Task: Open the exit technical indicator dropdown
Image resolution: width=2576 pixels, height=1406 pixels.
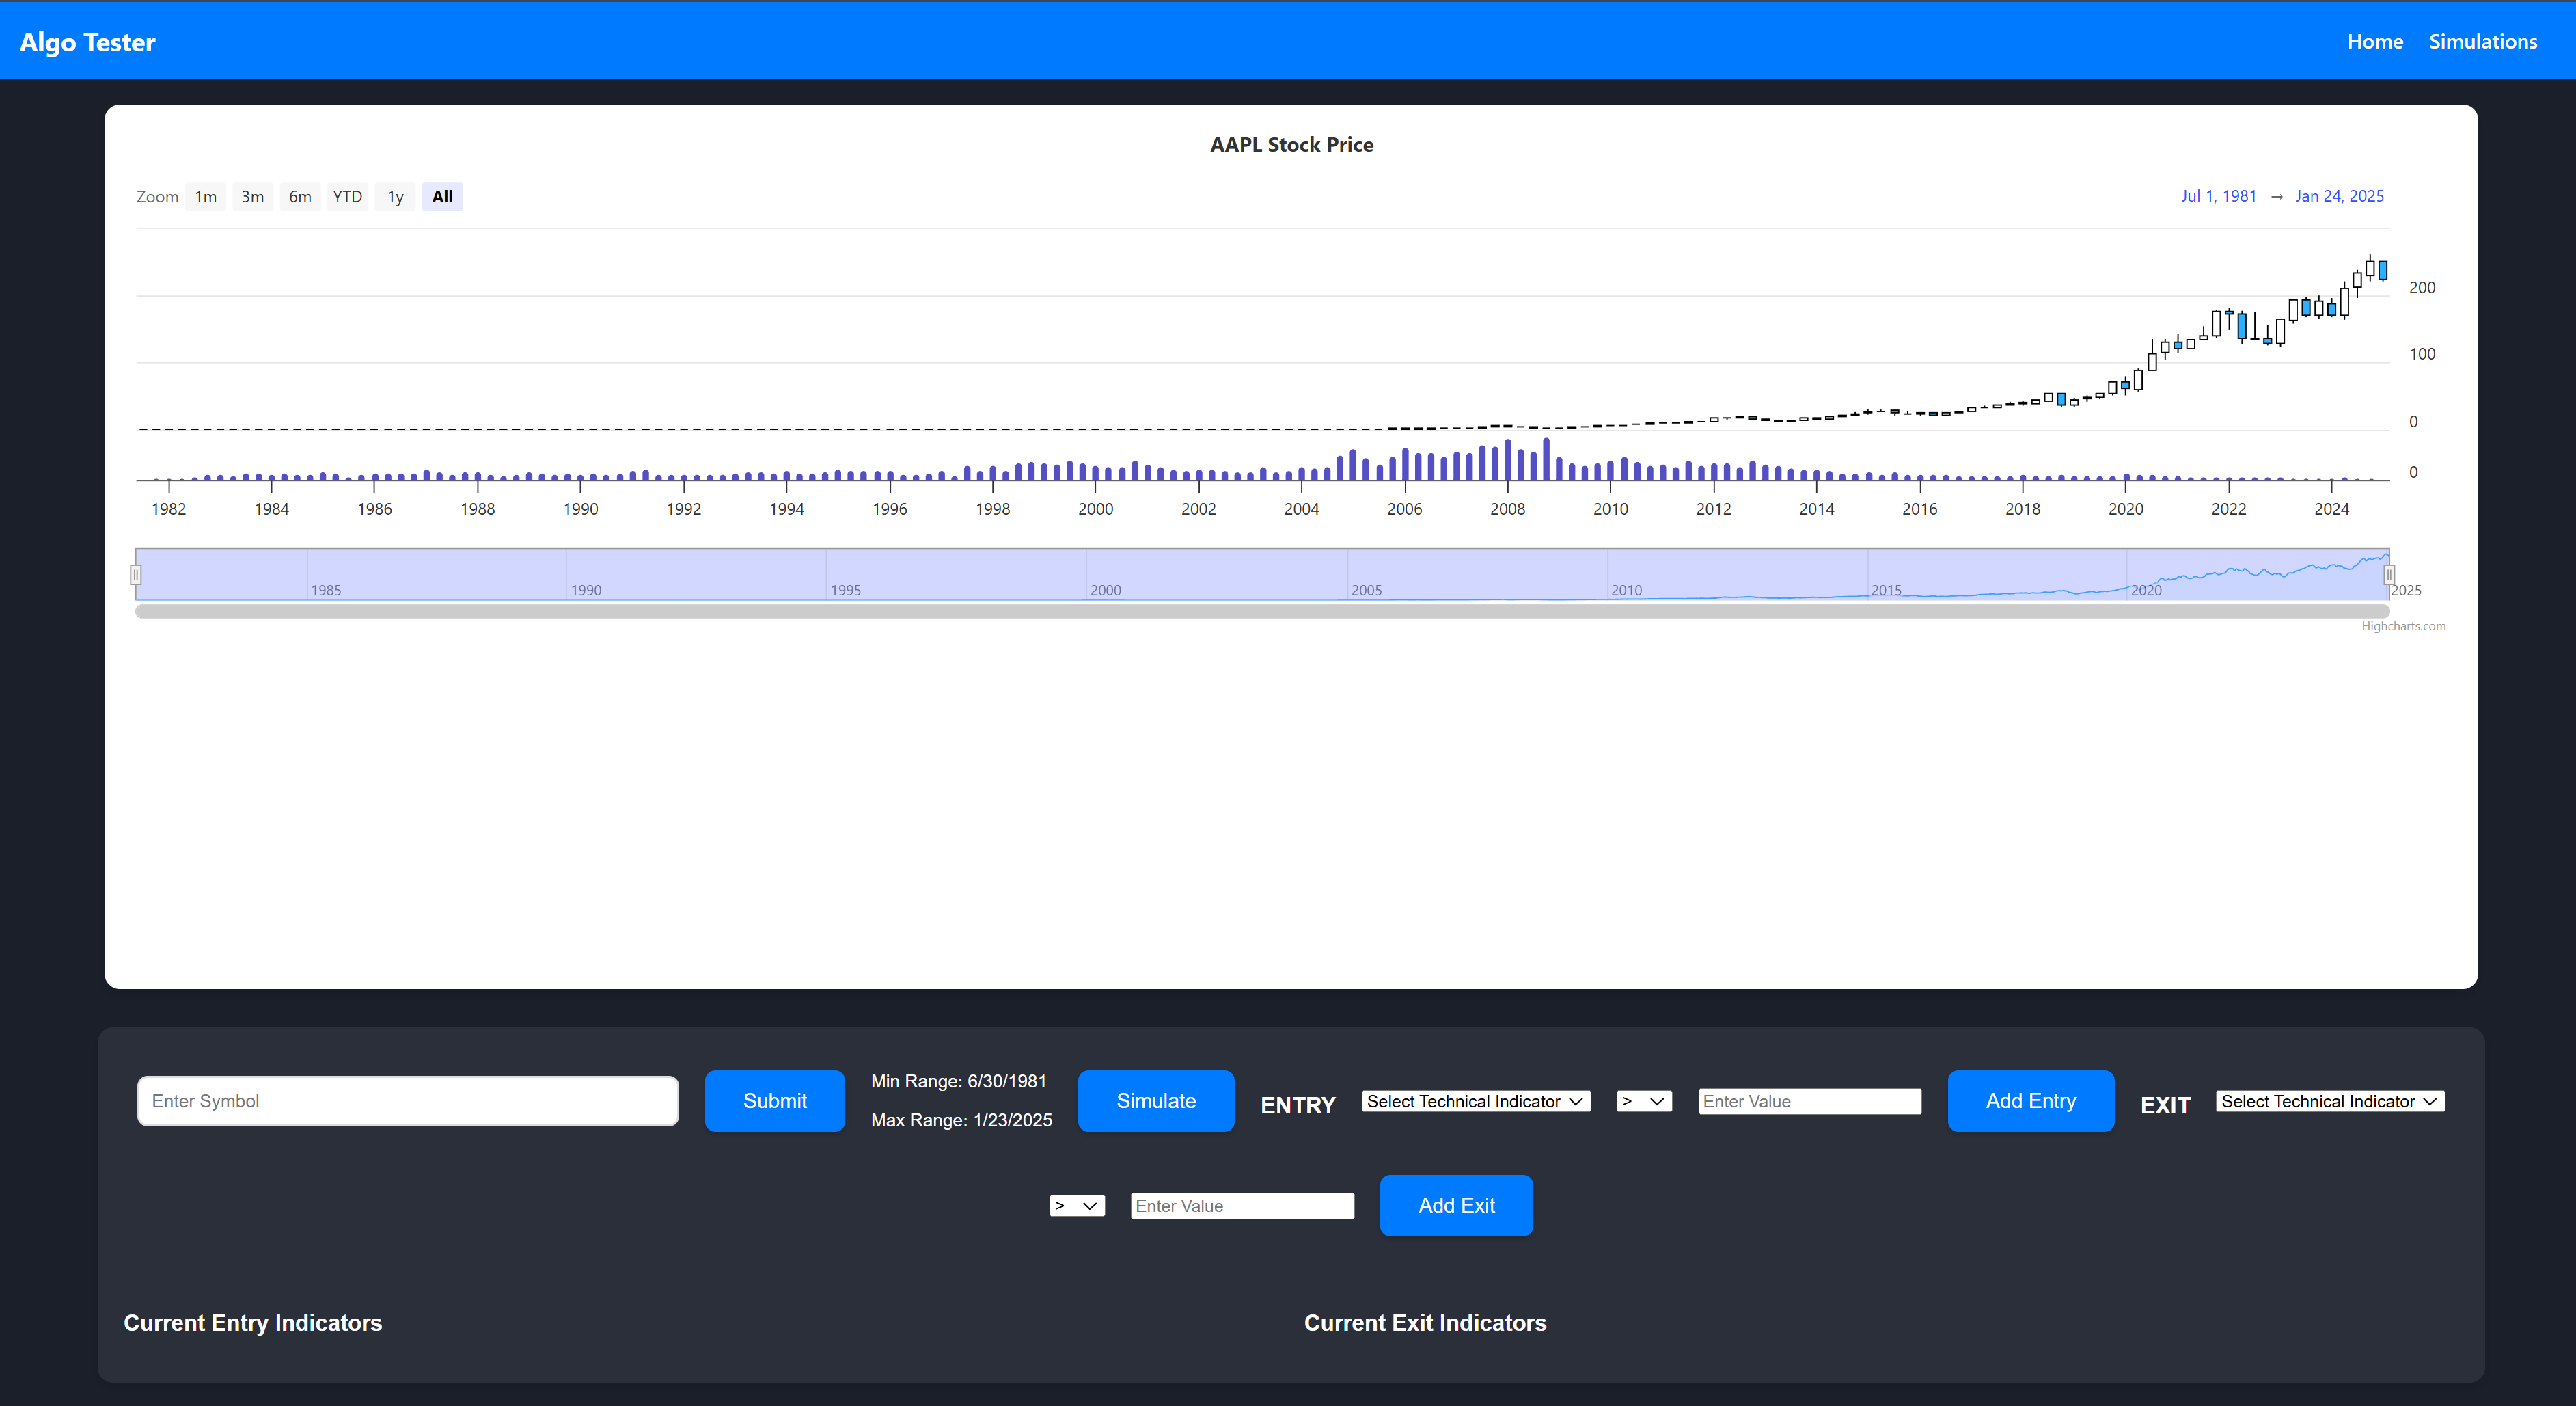Action: (x=2329, y=1101)
